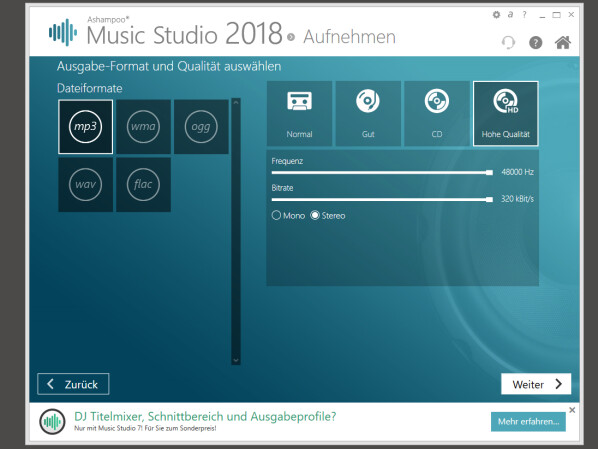Click the 320 kBit/s bitrate value
The width and height of the screenshot is (598, 449).
(517, 199)
